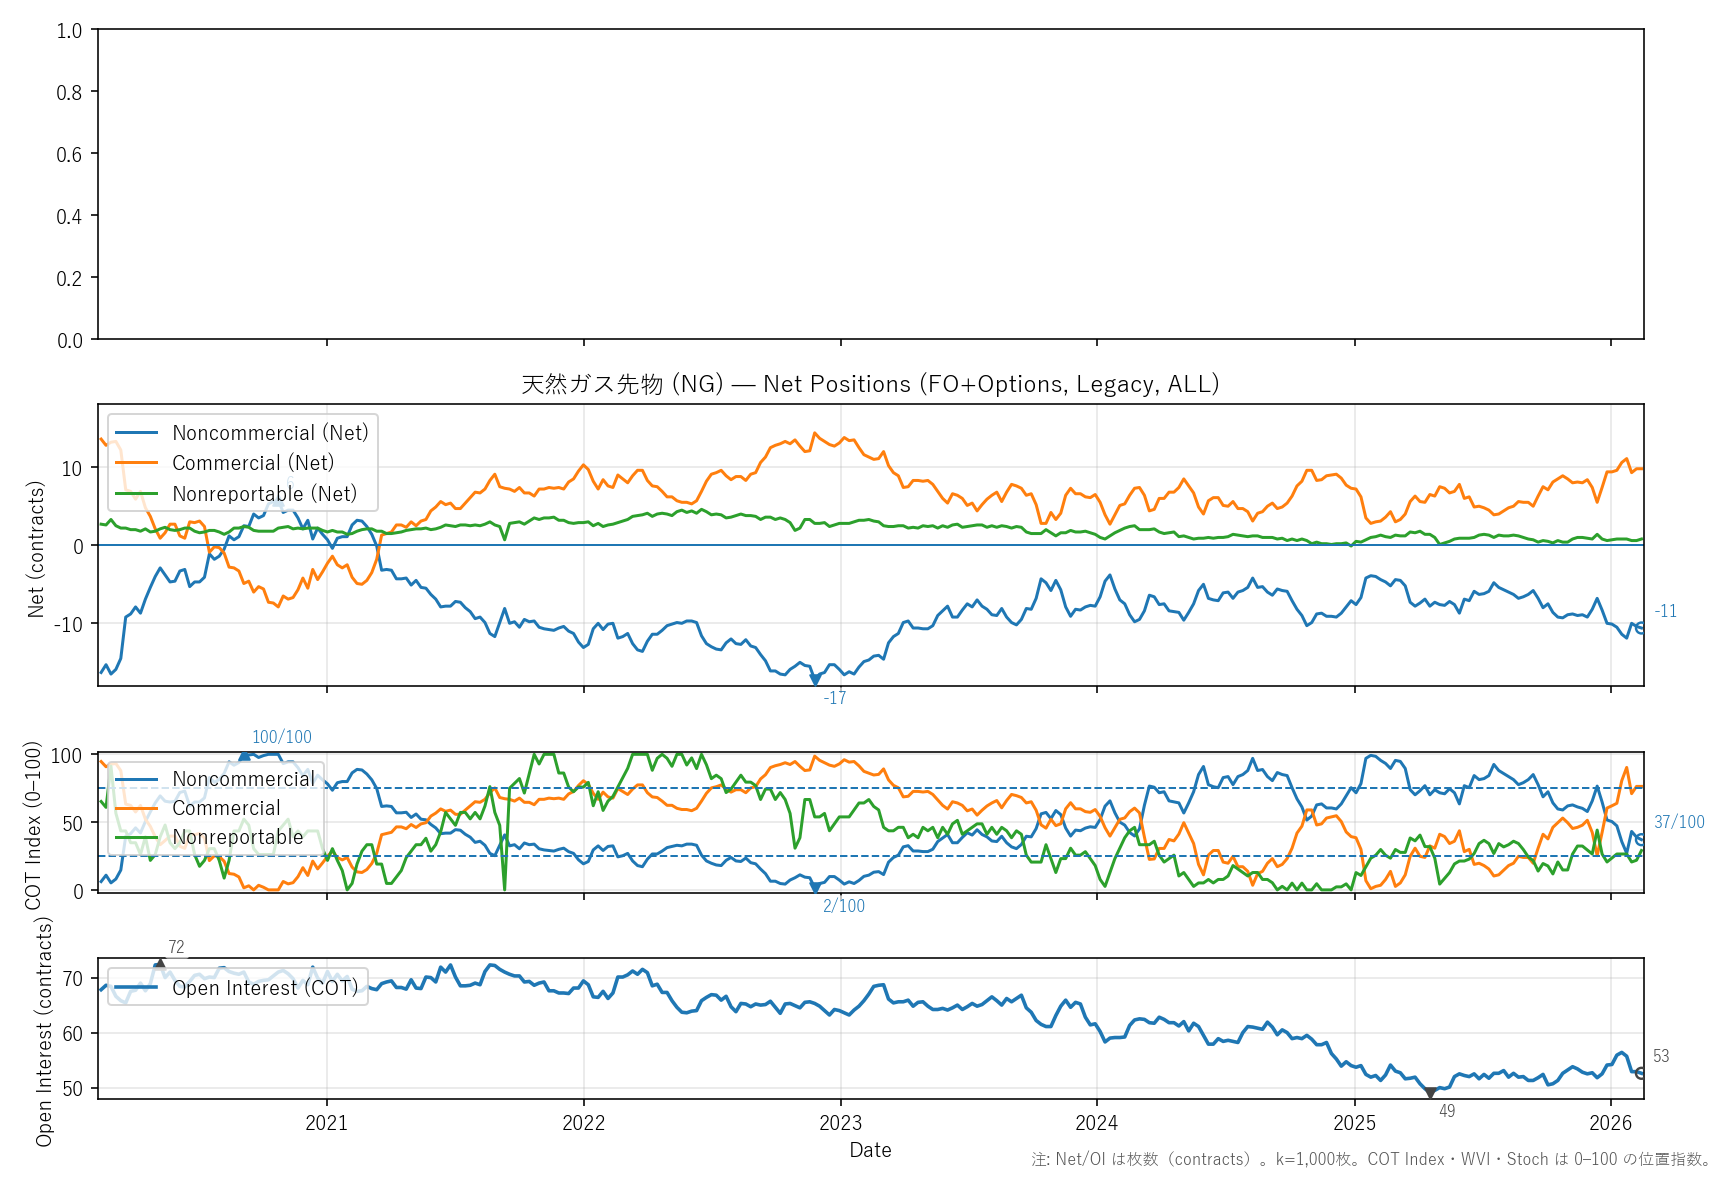The height and width of the screenshot is (1180, 1728).
Task: Click the Commercial (Net) legend entry
Action: click(252, 463)
